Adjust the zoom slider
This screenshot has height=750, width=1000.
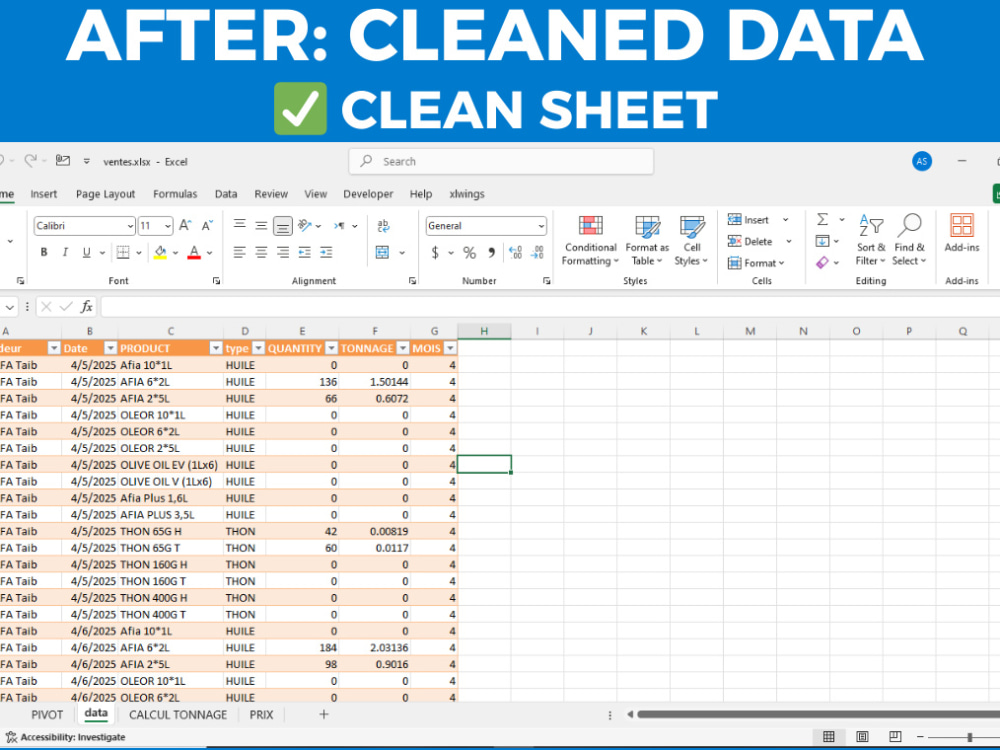click(x=969, y=737)
